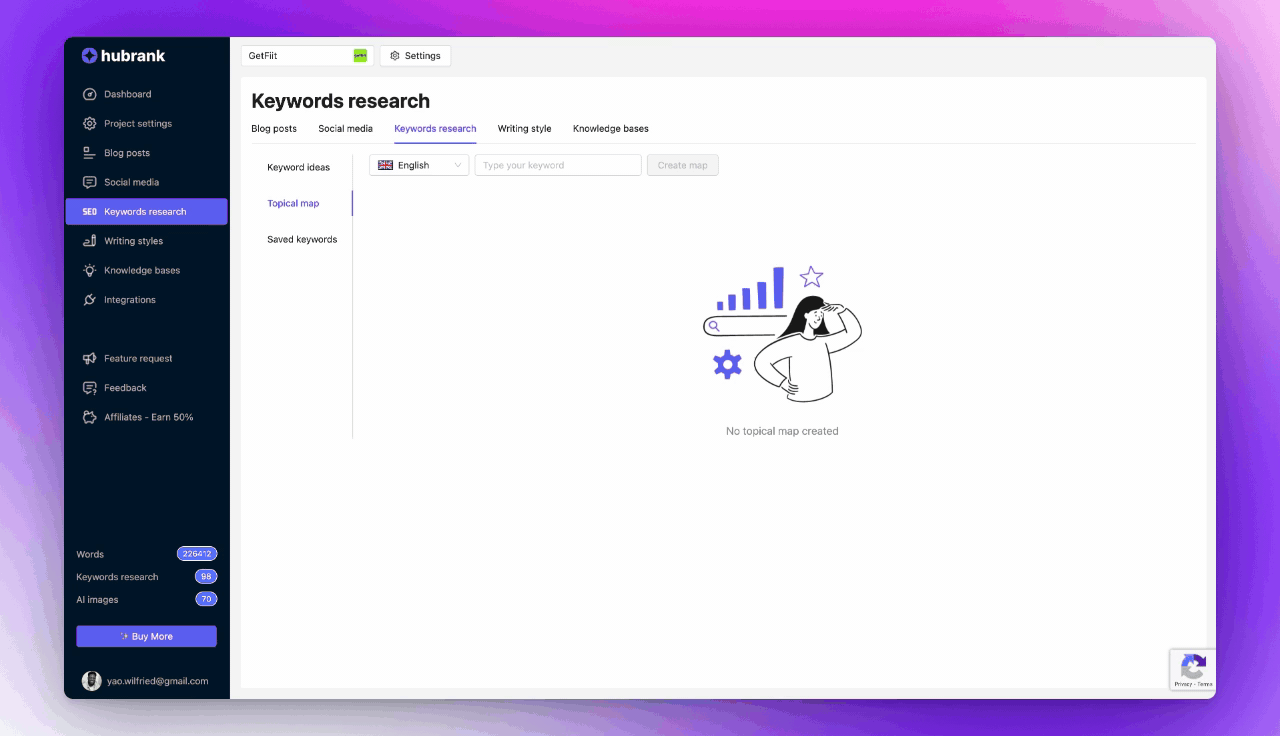Open the GetFiit project selector
This screenshot has height=736, width=1280.
click(307, 56)
